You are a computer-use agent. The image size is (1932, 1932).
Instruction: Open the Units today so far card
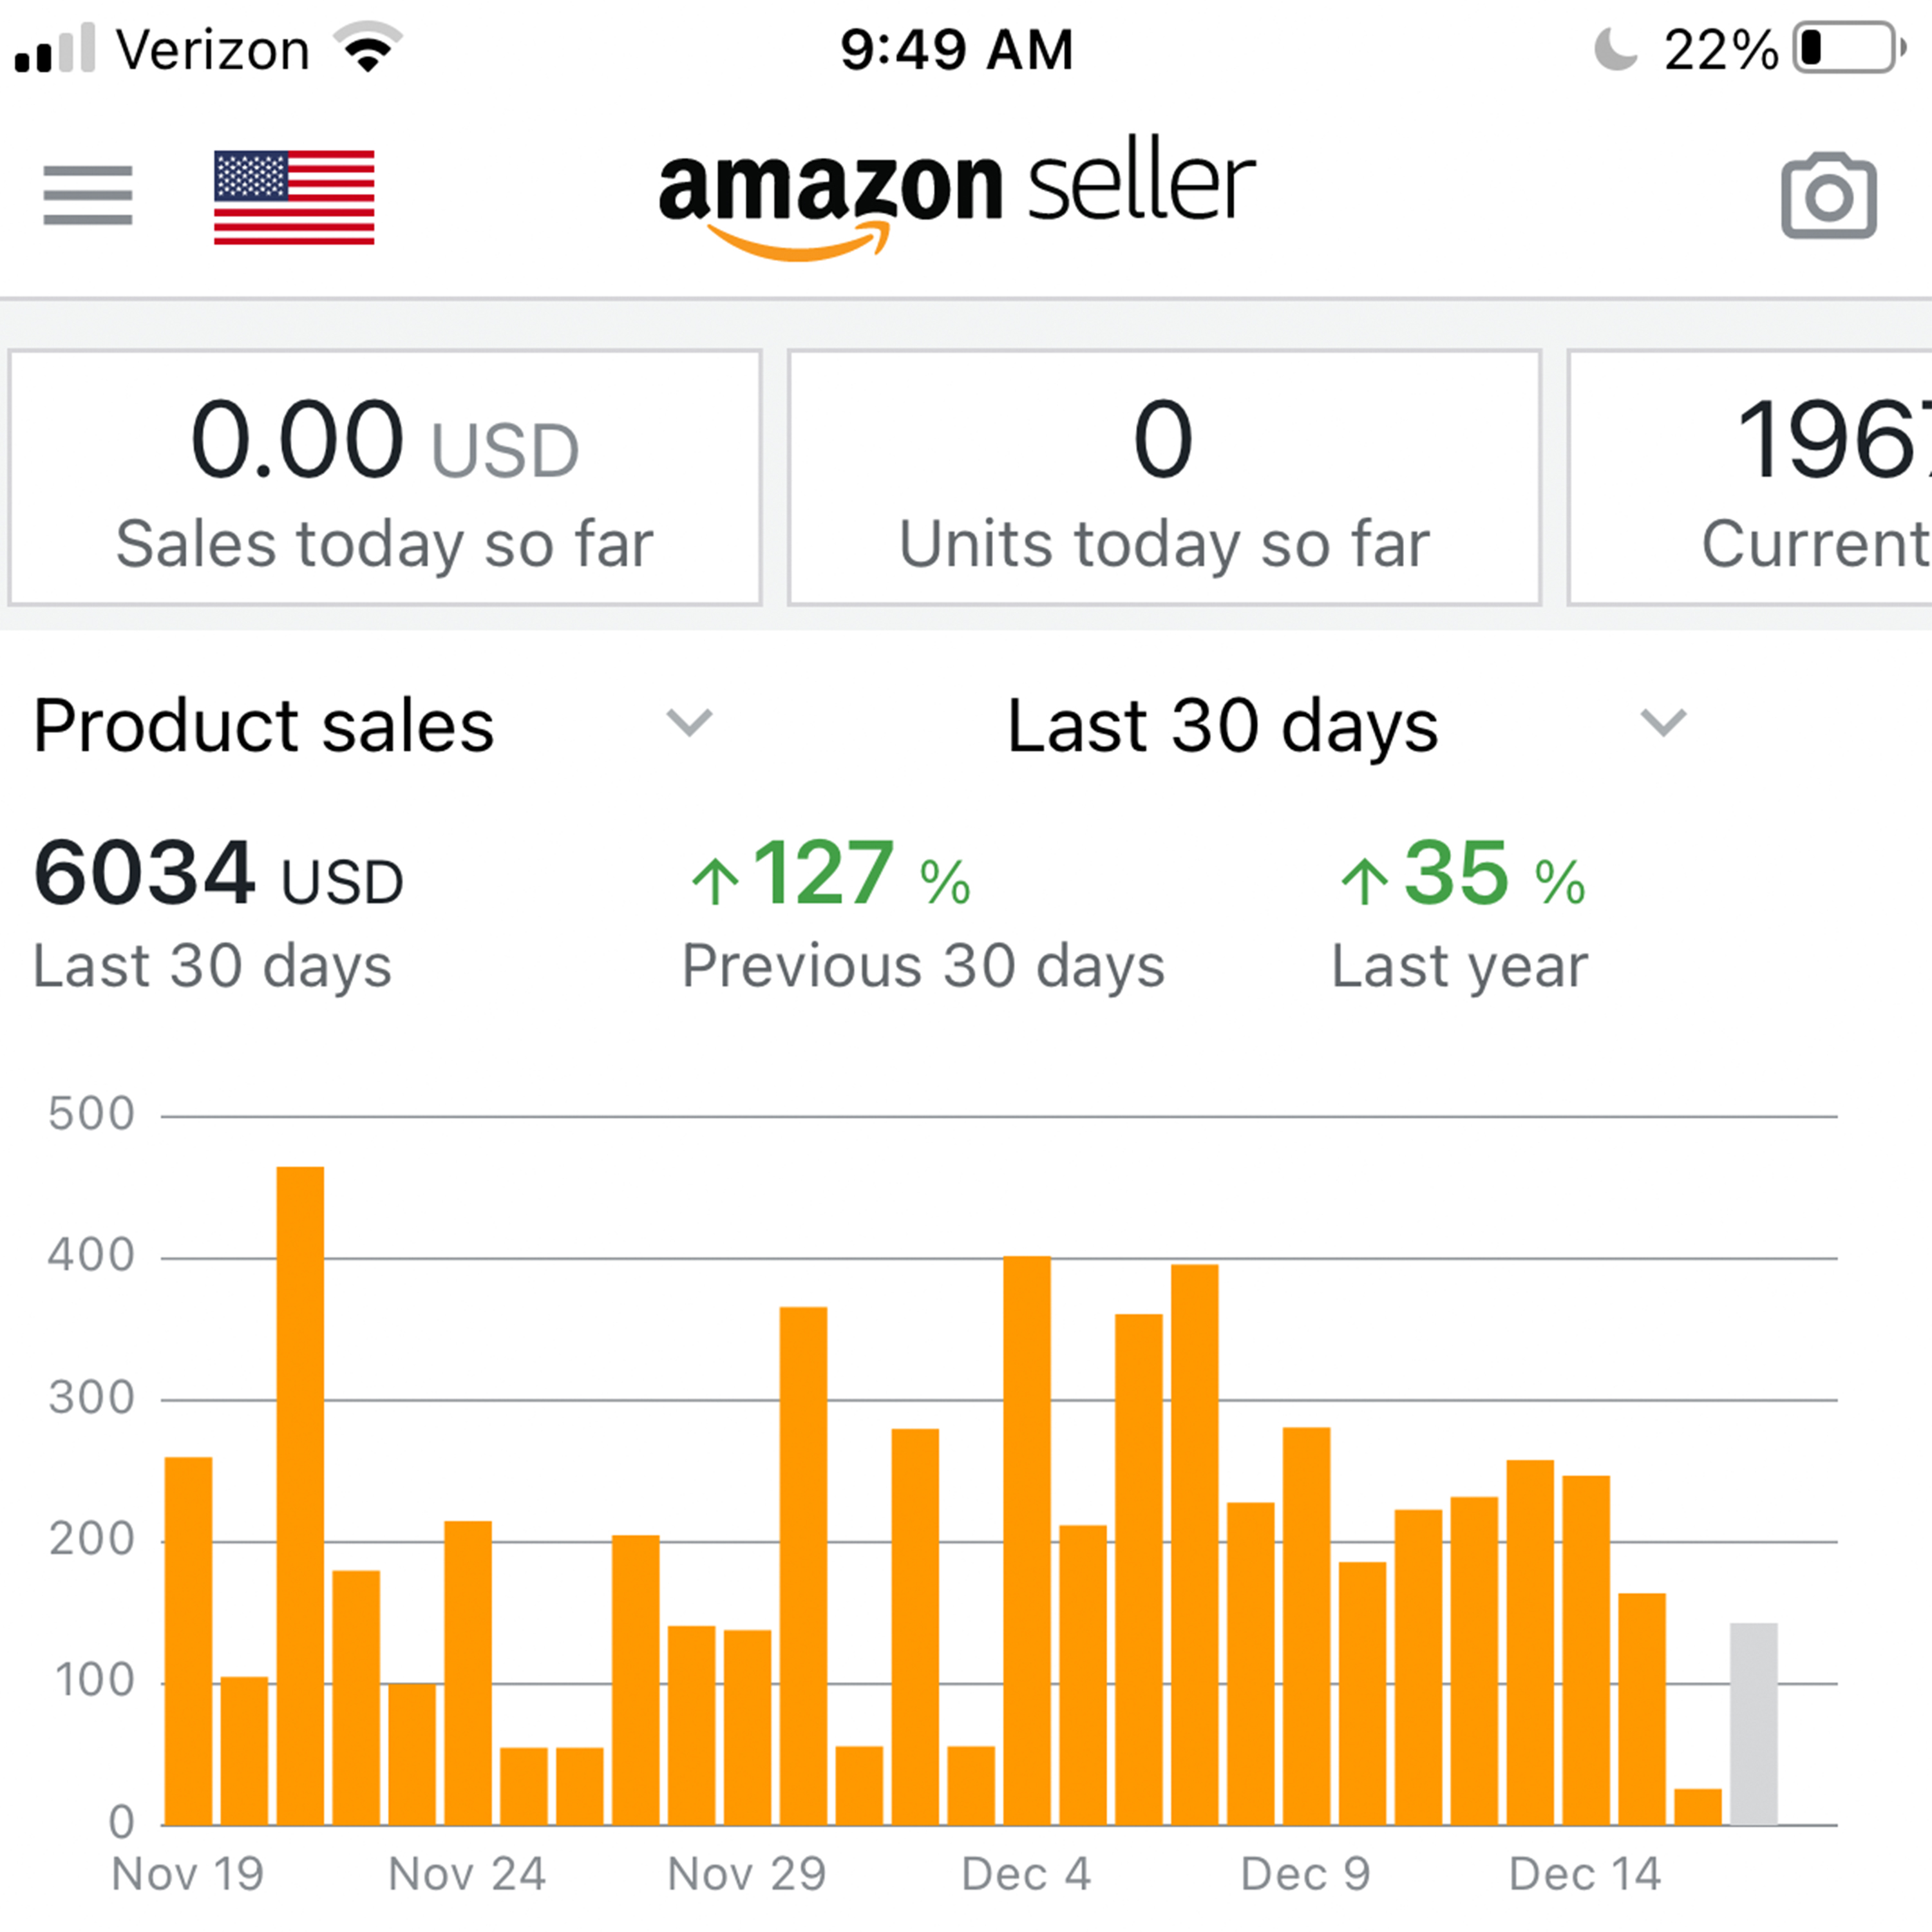click(x=1164, y=478)
